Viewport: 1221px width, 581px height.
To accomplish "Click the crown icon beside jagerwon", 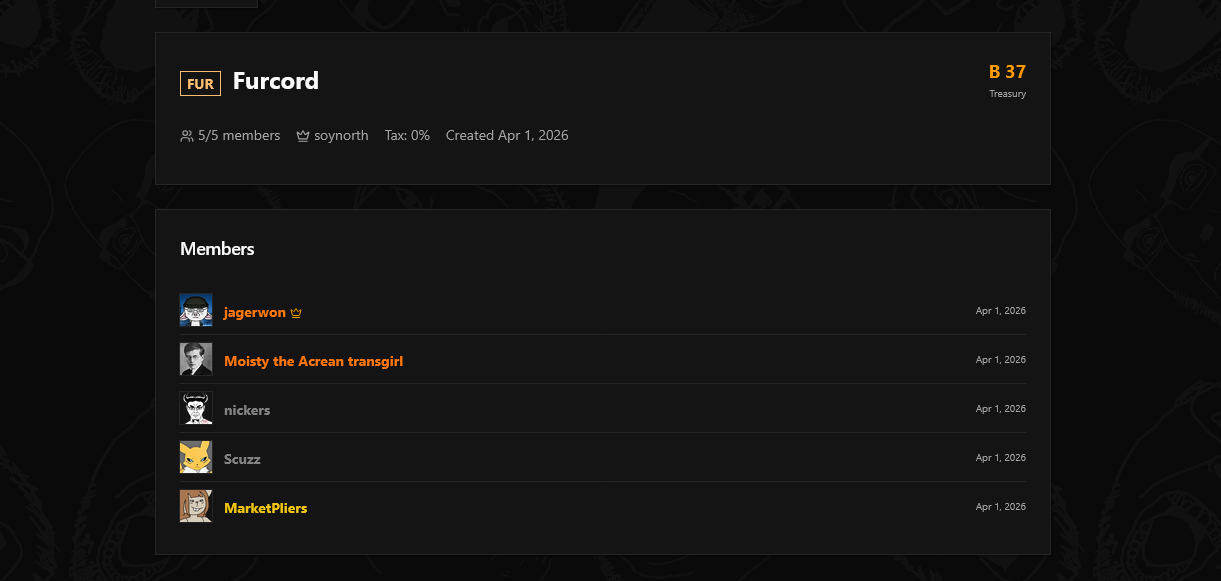I will pyautogui.click(x=296, y=313).
